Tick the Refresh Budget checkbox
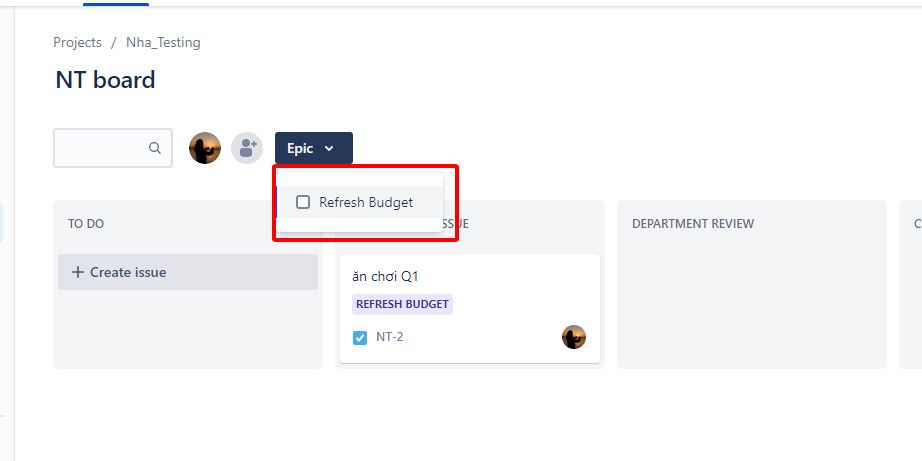Viewport: 922px width, 461px height. click(303, 202)
